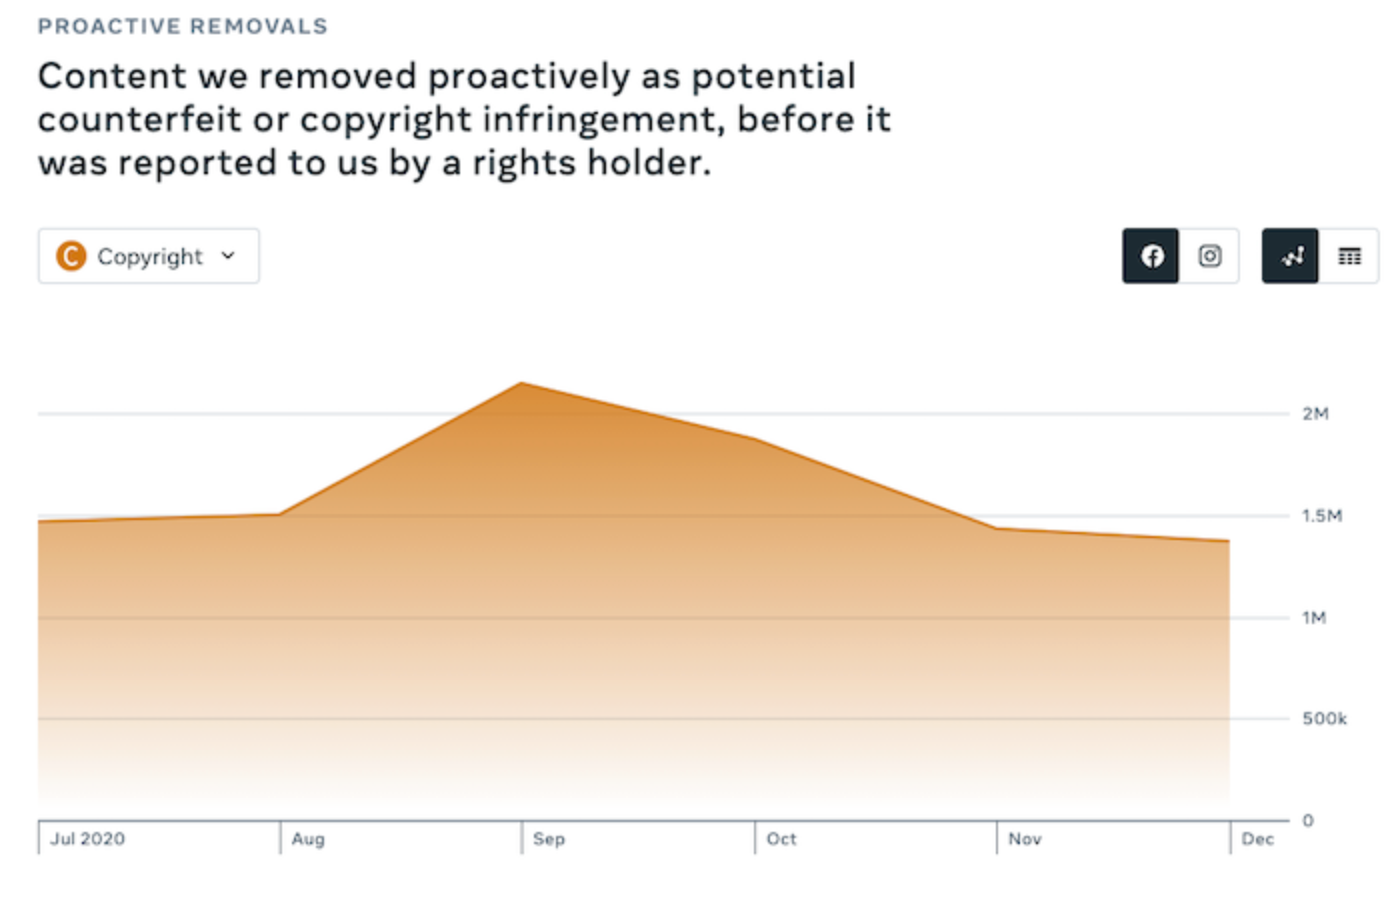This screenshot has width=1392, height=912.
Task: Click the 1.5M y-axis label
Action: tap(1321, 516)
